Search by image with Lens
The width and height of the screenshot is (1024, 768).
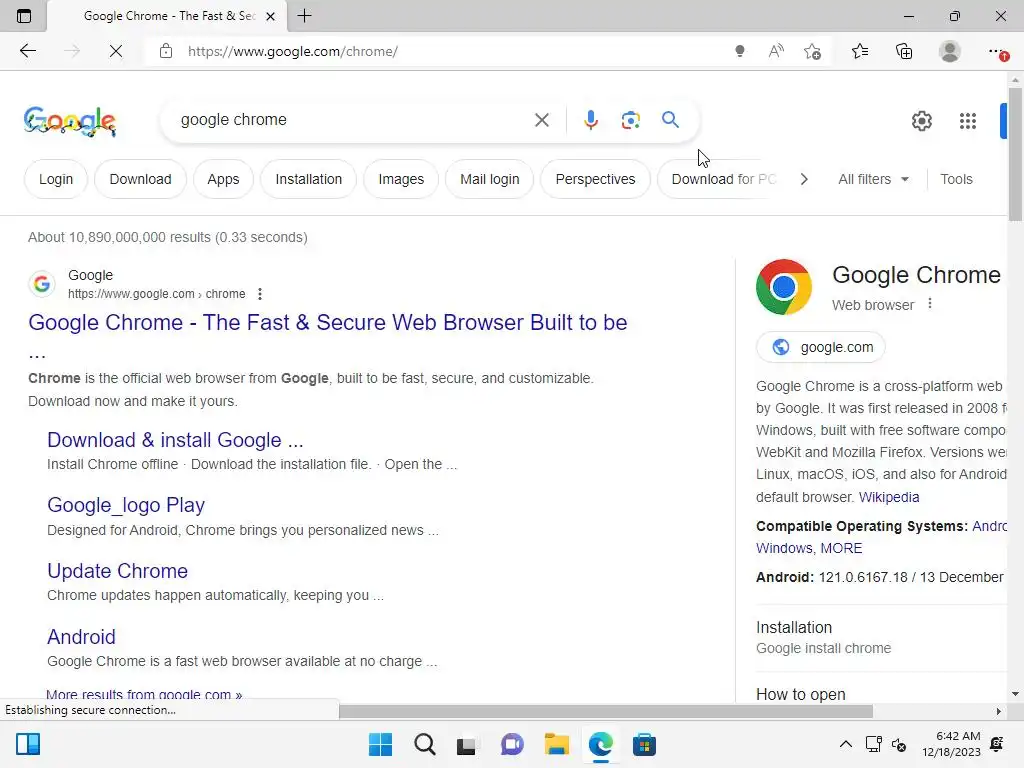click(x=630, y=120)
